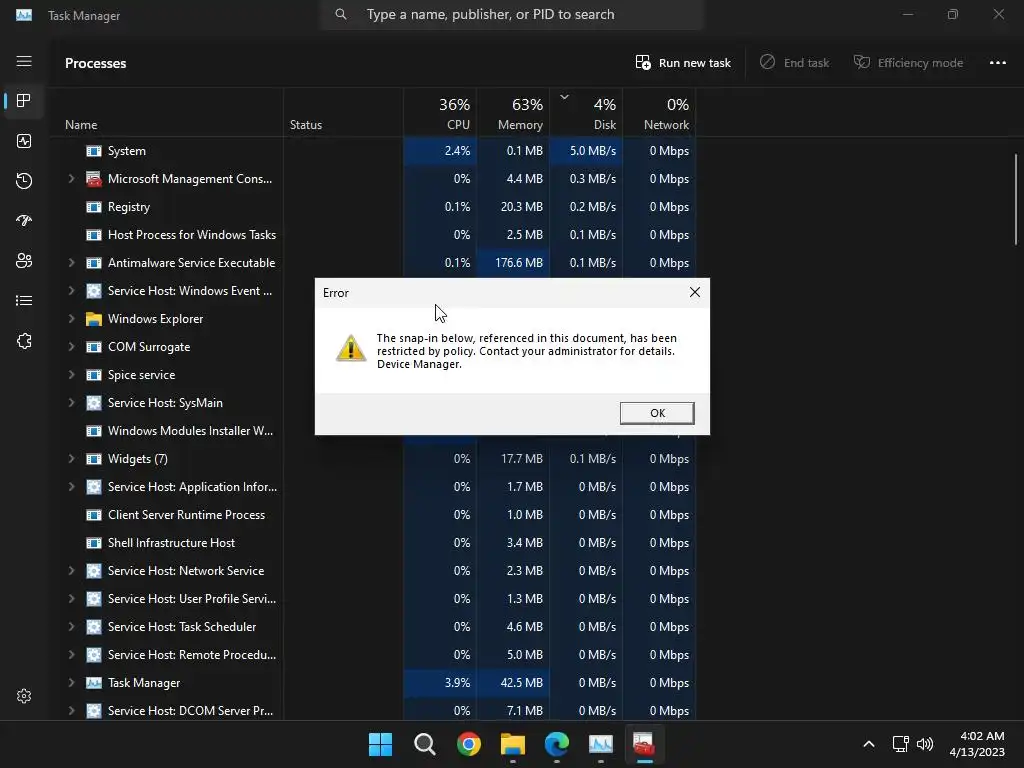This screenshot has width=1024, height=768.
Task: Sort by the CPU column header
Action: [x=440, y=114]
